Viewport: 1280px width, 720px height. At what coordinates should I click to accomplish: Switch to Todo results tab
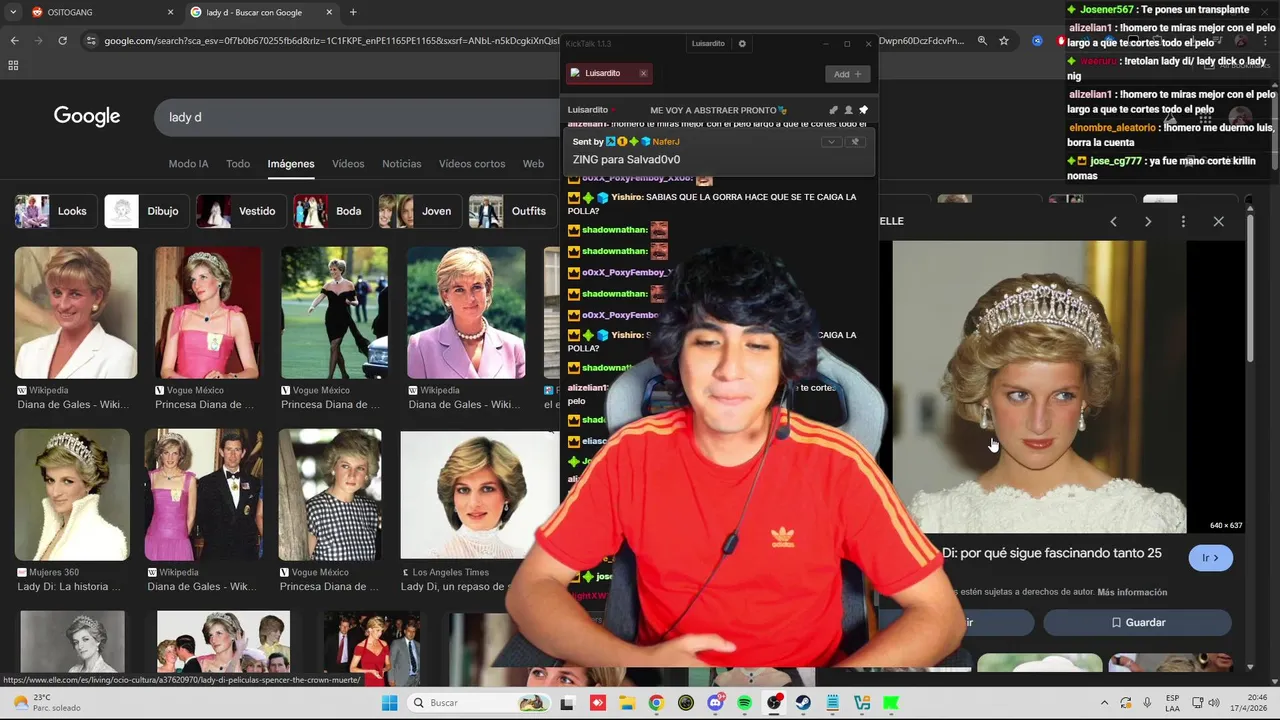pos(238,164)
